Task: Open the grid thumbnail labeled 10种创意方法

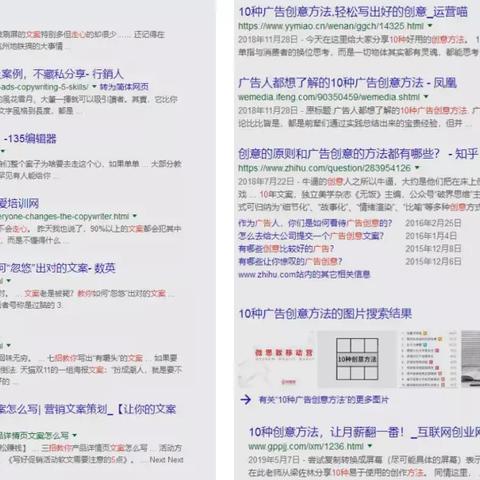Action: coord(357,359)
